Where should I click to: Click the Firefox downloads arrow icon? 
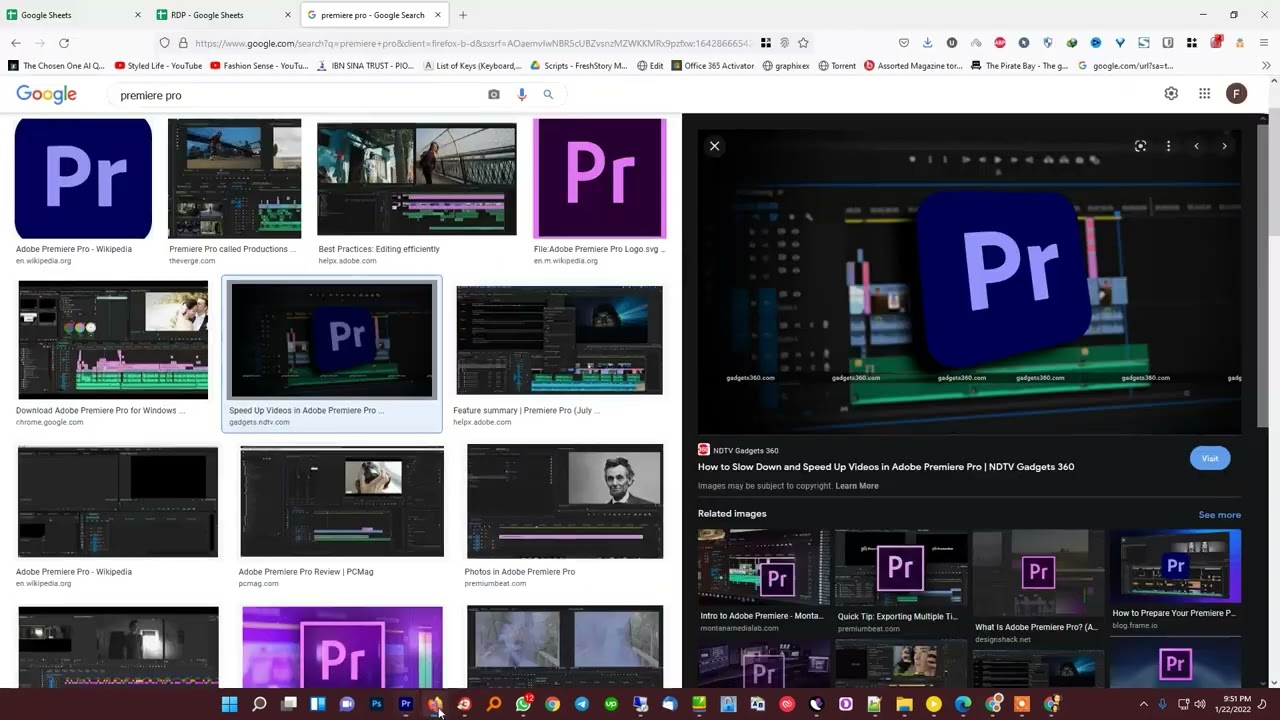(927, 43)
